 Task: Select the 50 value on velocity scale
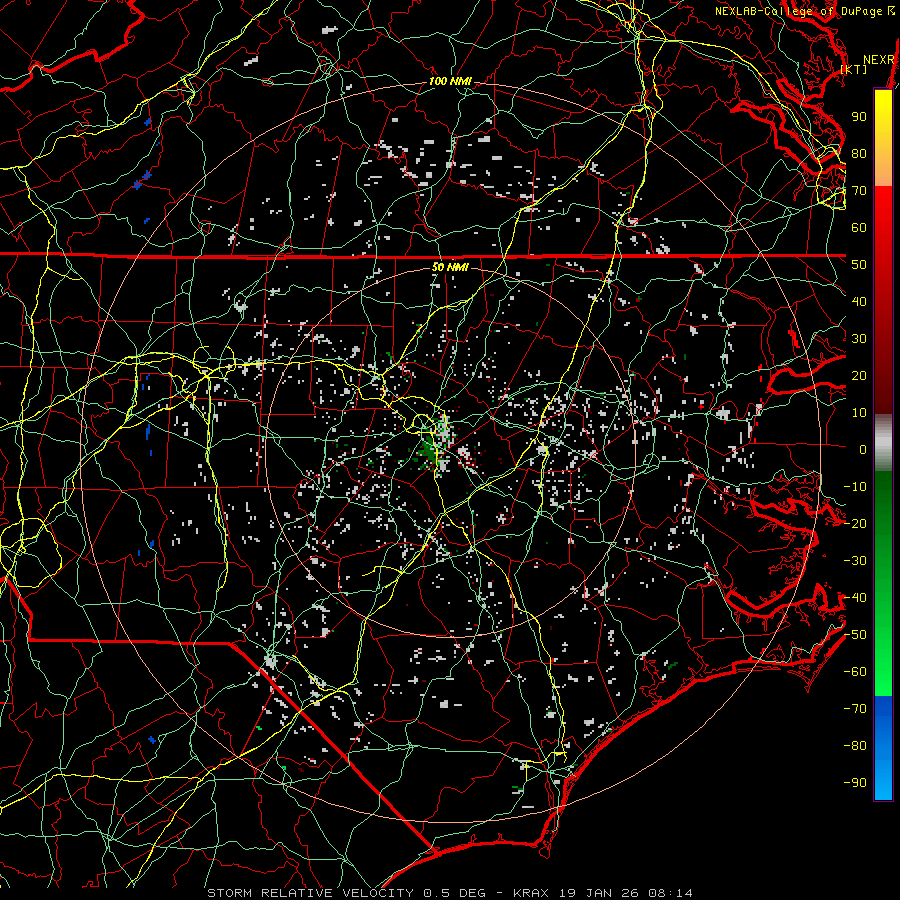pyautogui.click(x=859, y=265)
